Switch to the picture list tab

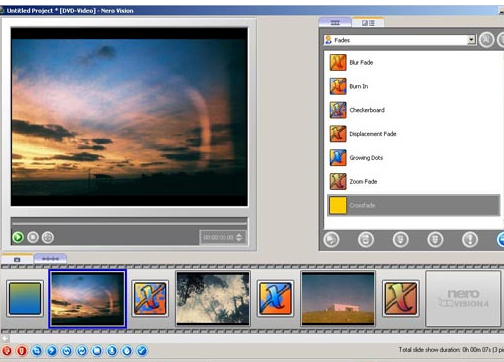tap(368, 22)
